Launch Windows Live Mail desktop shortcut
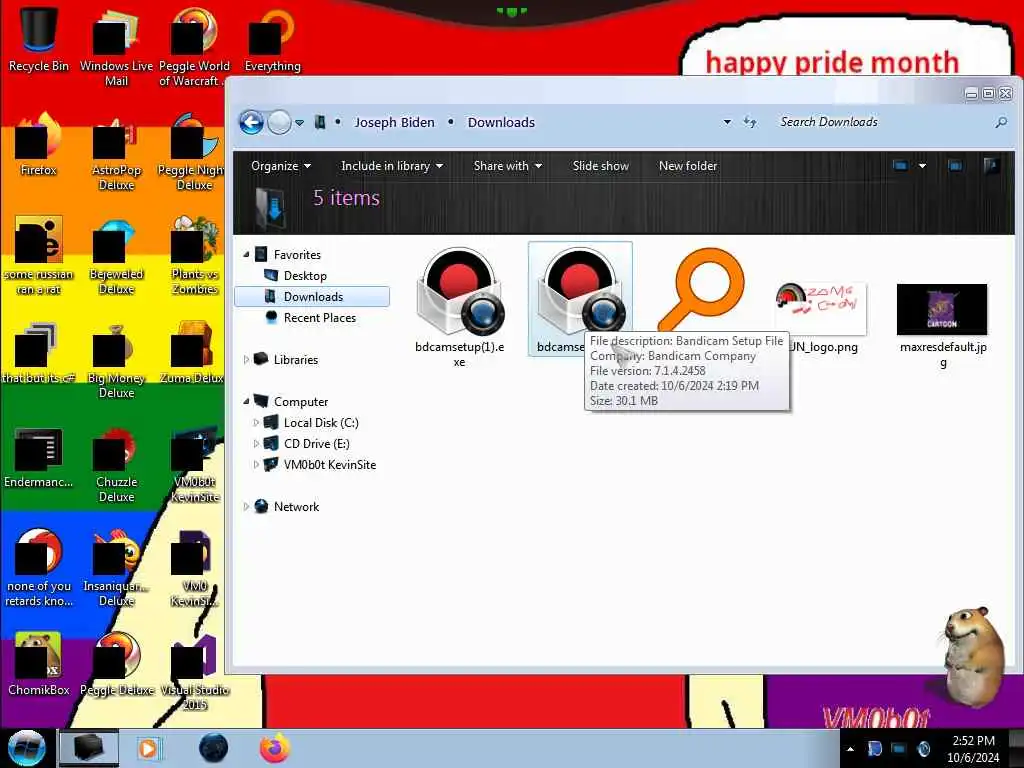Viewport: 1024px width, 768px height. click(116, 46)
